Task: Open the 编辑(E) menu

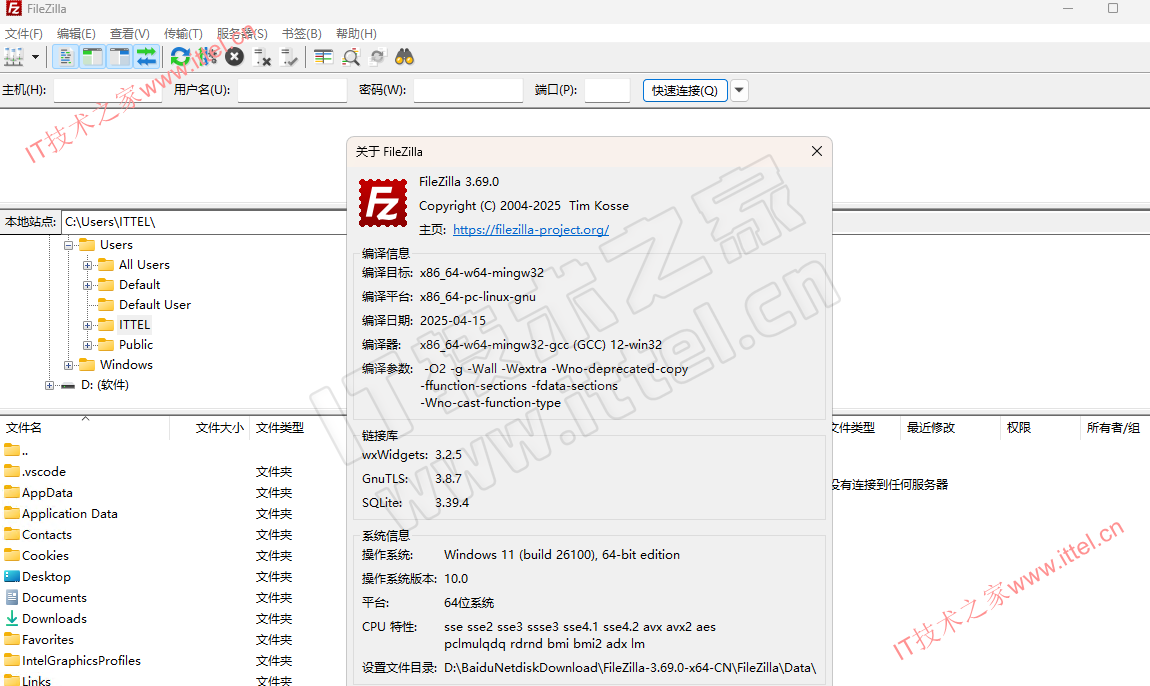Action: coord(76,34)
